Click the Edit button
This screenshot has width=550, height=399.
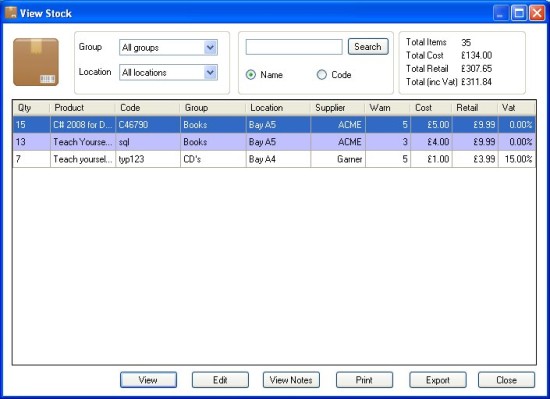(x=220, y=380)
